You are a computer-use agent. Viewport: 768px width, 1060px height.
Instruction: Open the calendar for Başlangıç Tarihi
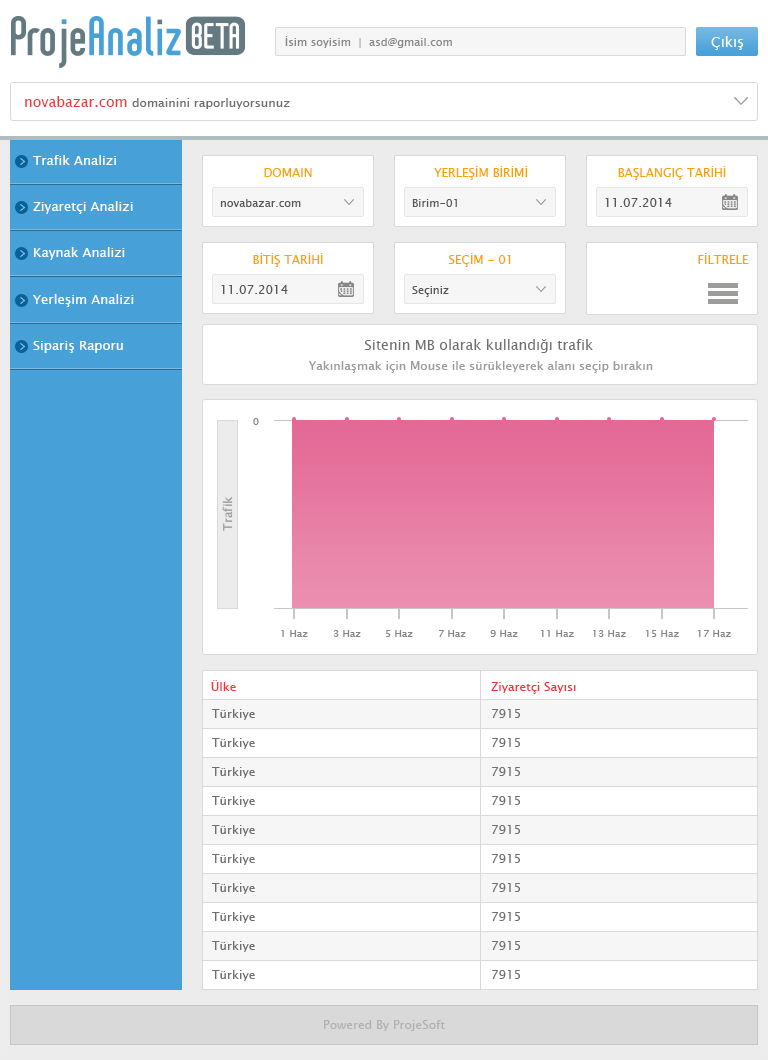(x=730, y=202)
